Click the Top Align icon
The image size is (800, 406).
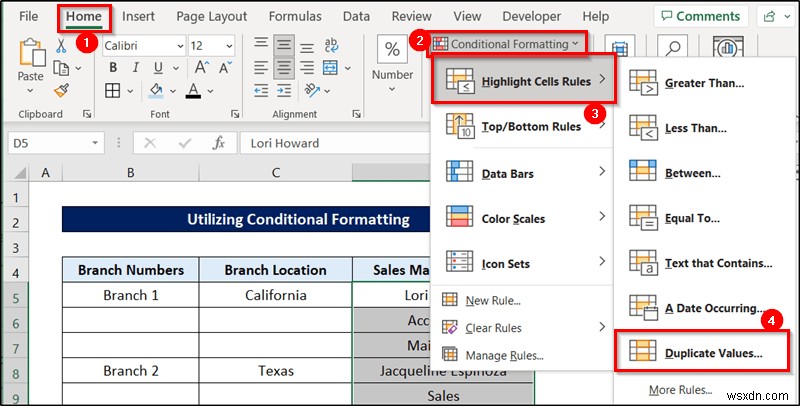261,45
